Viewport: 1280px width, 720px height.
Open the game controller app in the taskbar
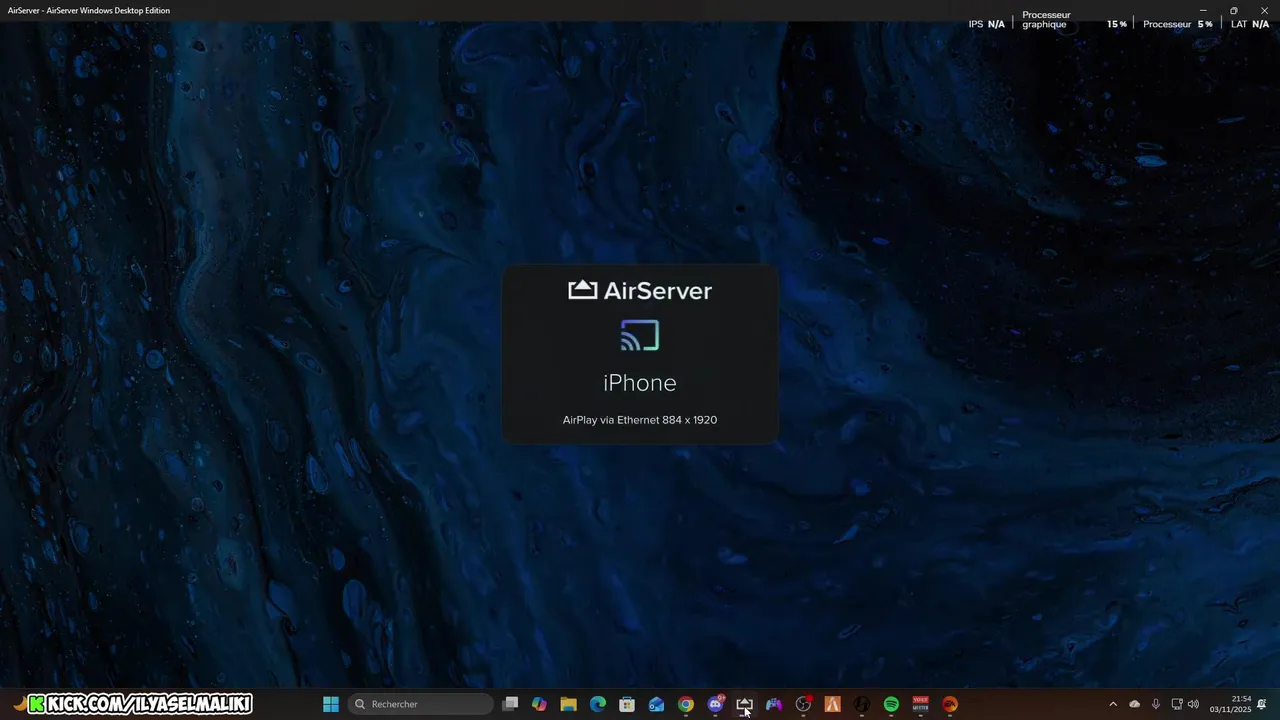(x=774, y=704)
